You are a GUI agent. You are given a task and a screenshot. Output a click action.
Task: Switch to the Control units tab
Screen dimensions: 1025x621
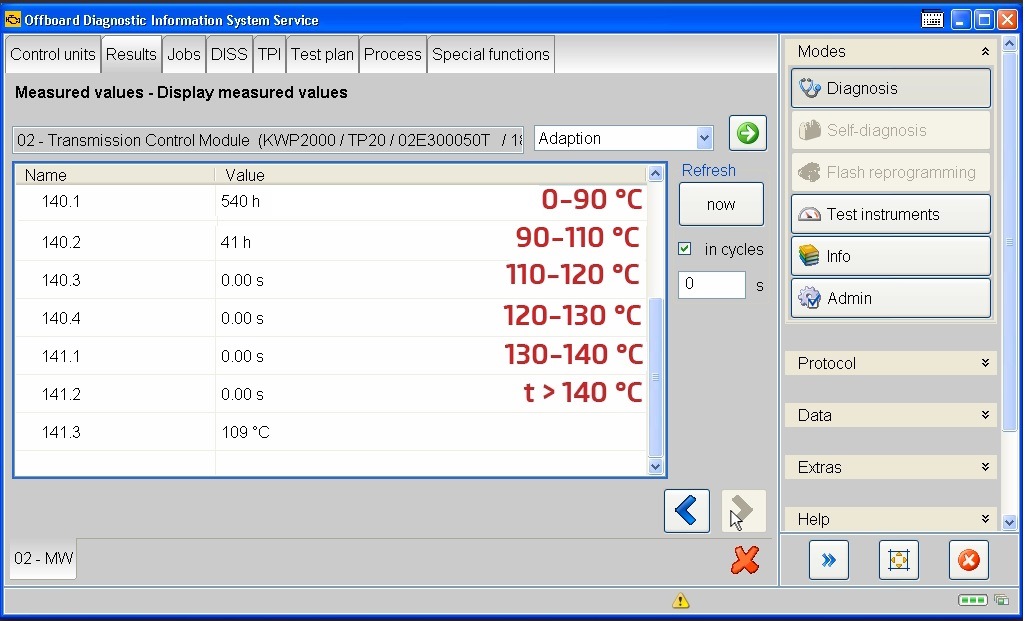53,55
